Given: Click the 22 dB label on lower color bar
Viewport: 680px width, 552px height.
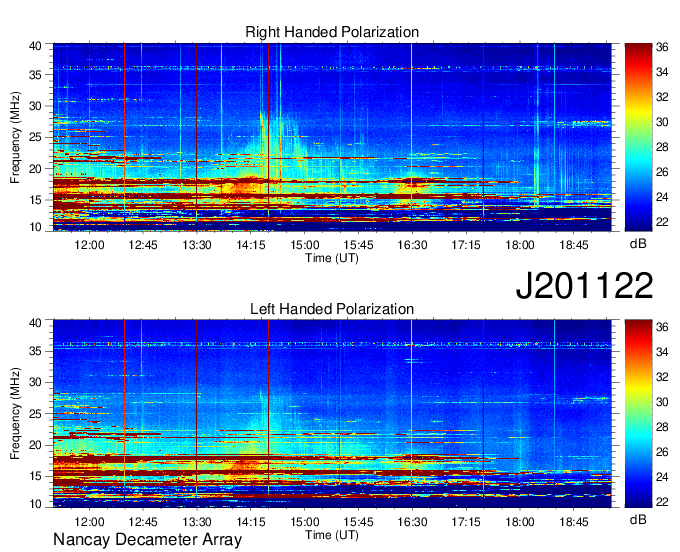Looking at the screenshot, I should [662, 502].
